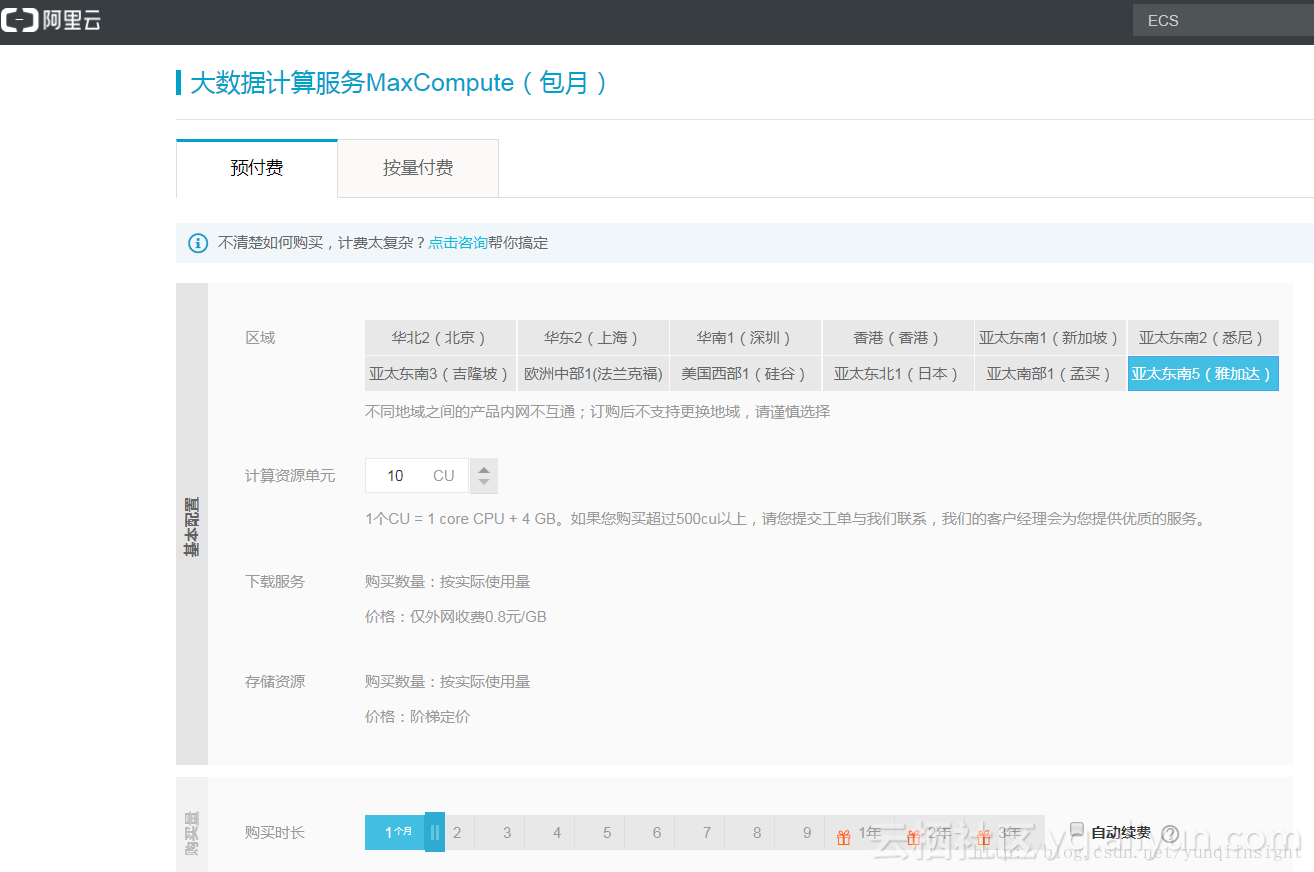Click the ECS search box in header

1223,20
